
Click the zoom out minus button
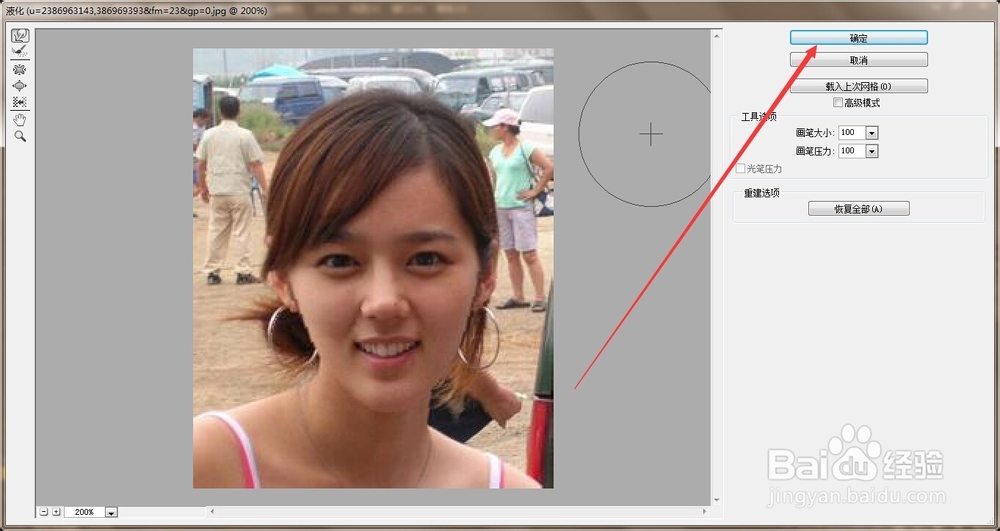click(43, 512)
